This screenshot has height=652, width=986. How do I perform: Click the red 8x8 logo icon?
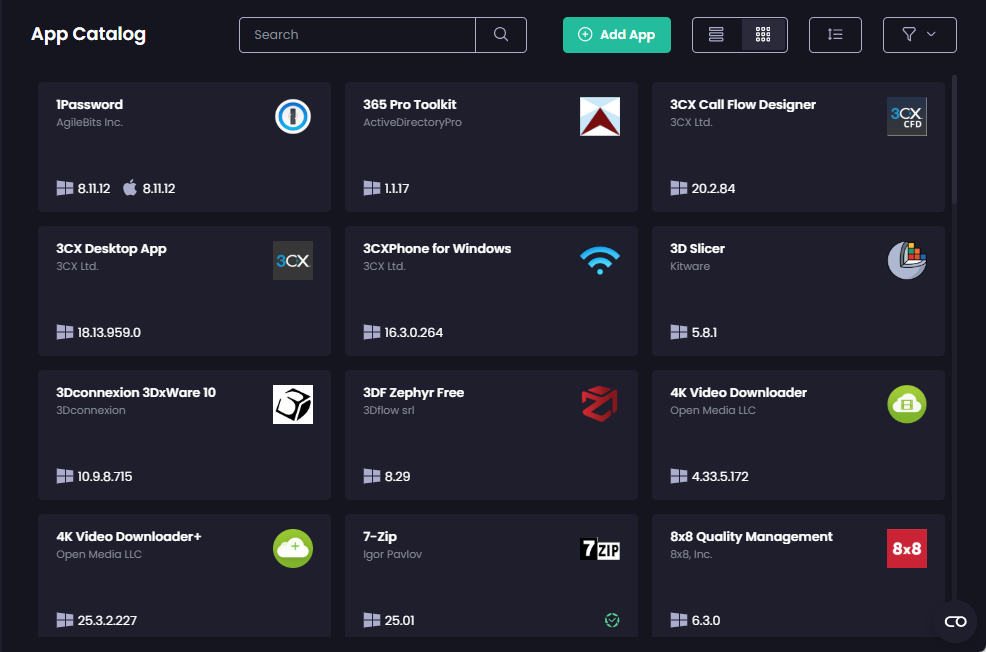[906, 548]
